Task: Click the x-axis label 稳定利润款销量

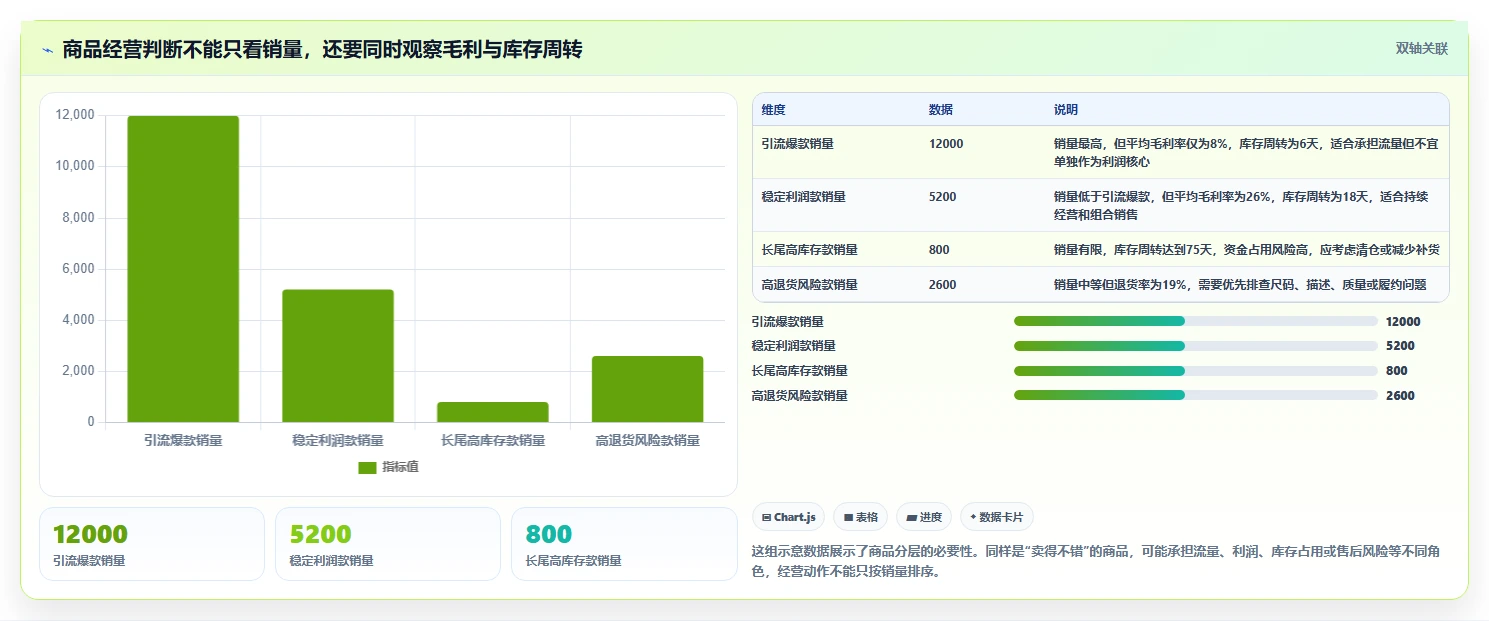Action: pyautogui.click(x=338, y=440)
